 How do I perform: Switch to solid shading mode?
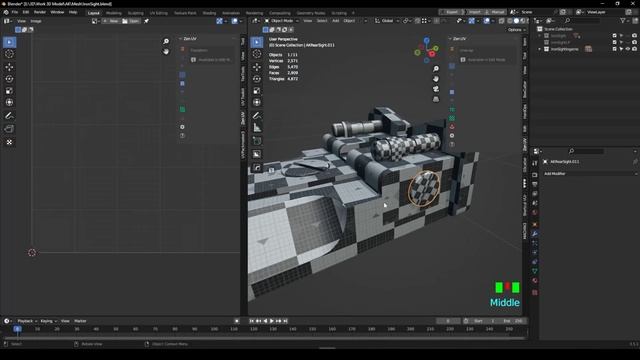click(516, 21)
